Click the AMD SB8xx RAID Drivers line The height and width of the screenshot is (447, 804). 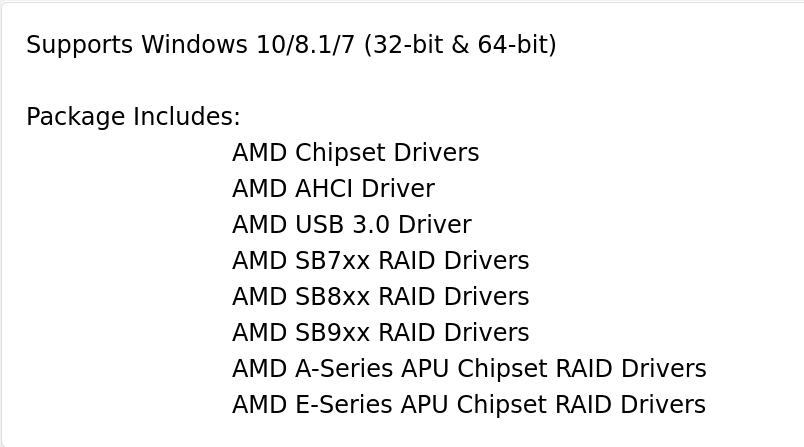[380, 297]
